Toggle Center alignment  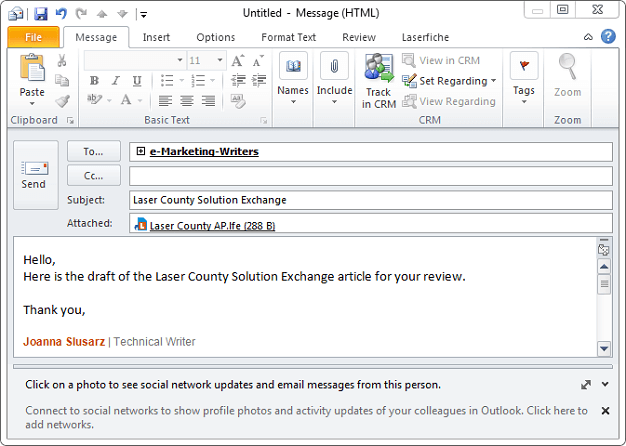coord(187,100)
